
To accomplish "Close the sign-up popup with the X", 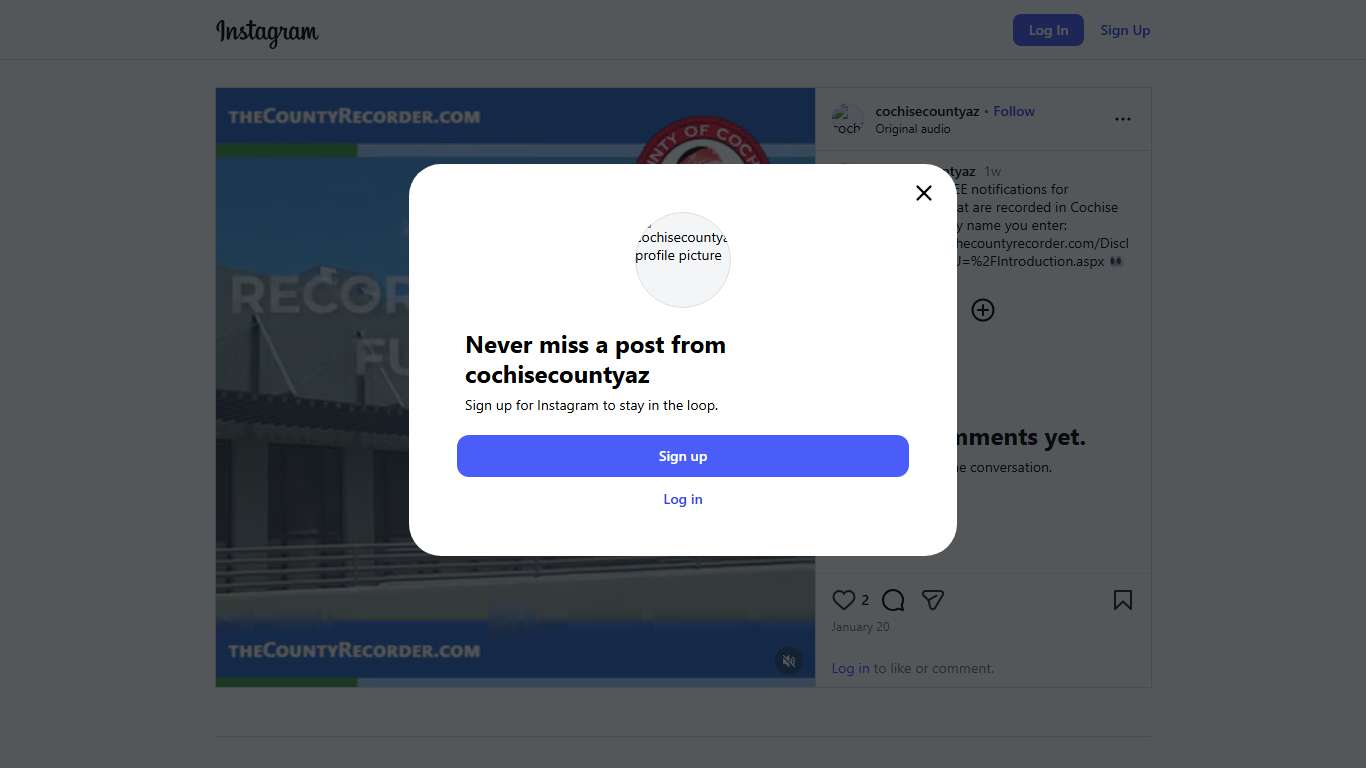I will 924,193.
